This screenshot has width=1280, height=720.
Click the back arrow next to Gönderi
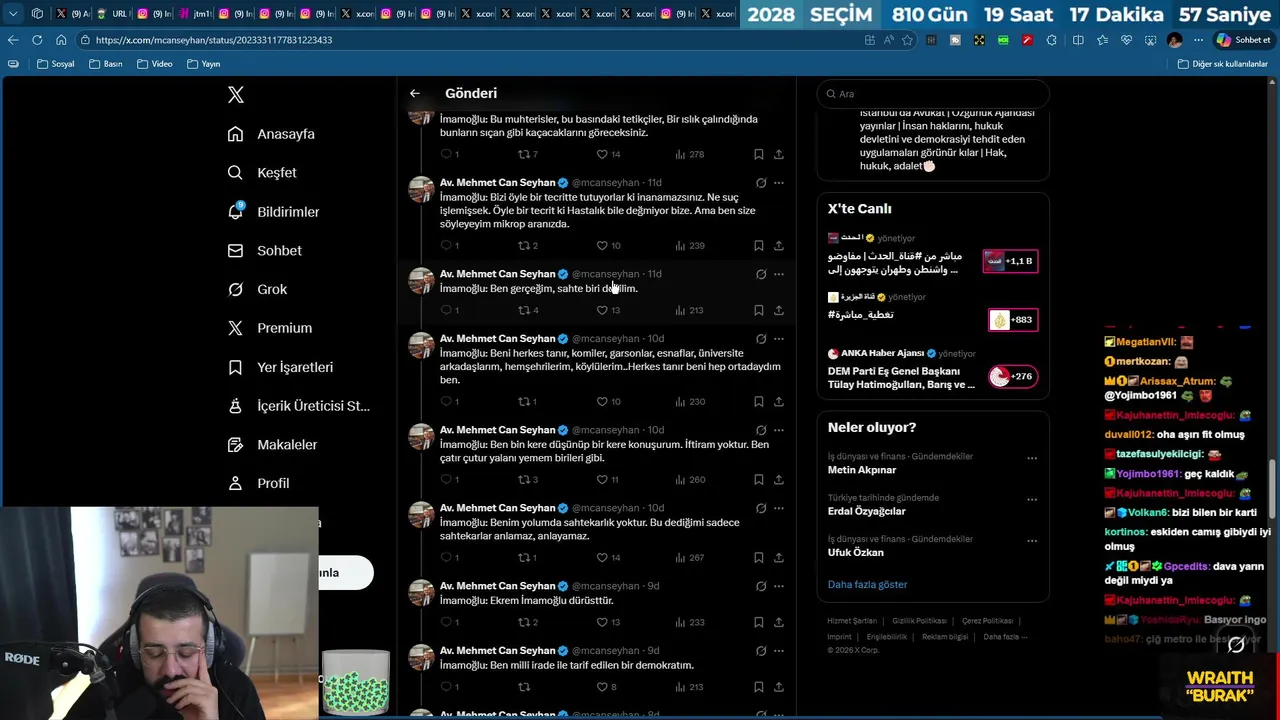tap(414, 93)
